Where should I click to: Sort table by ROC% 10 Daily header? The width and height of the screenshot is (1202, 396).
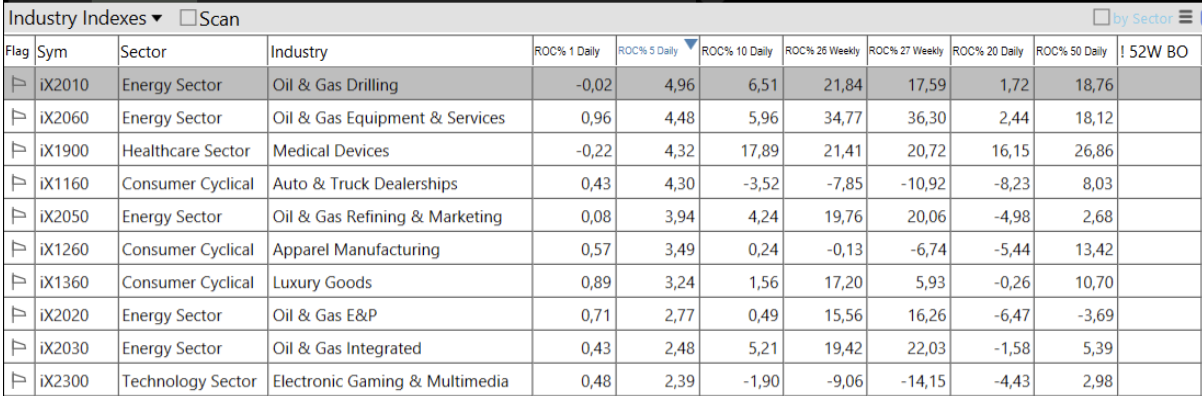tap(739, 52)
